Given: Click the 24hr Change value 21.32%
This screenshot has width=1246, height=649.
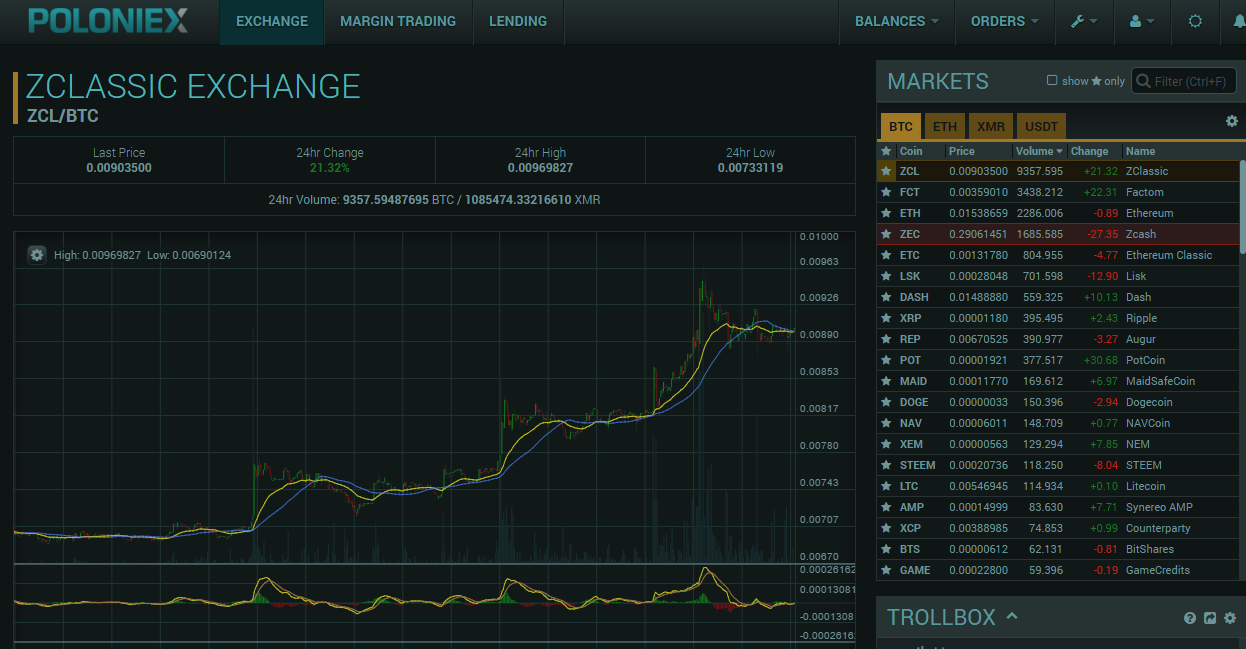Looking at the screenshot, I should (330, 168).
